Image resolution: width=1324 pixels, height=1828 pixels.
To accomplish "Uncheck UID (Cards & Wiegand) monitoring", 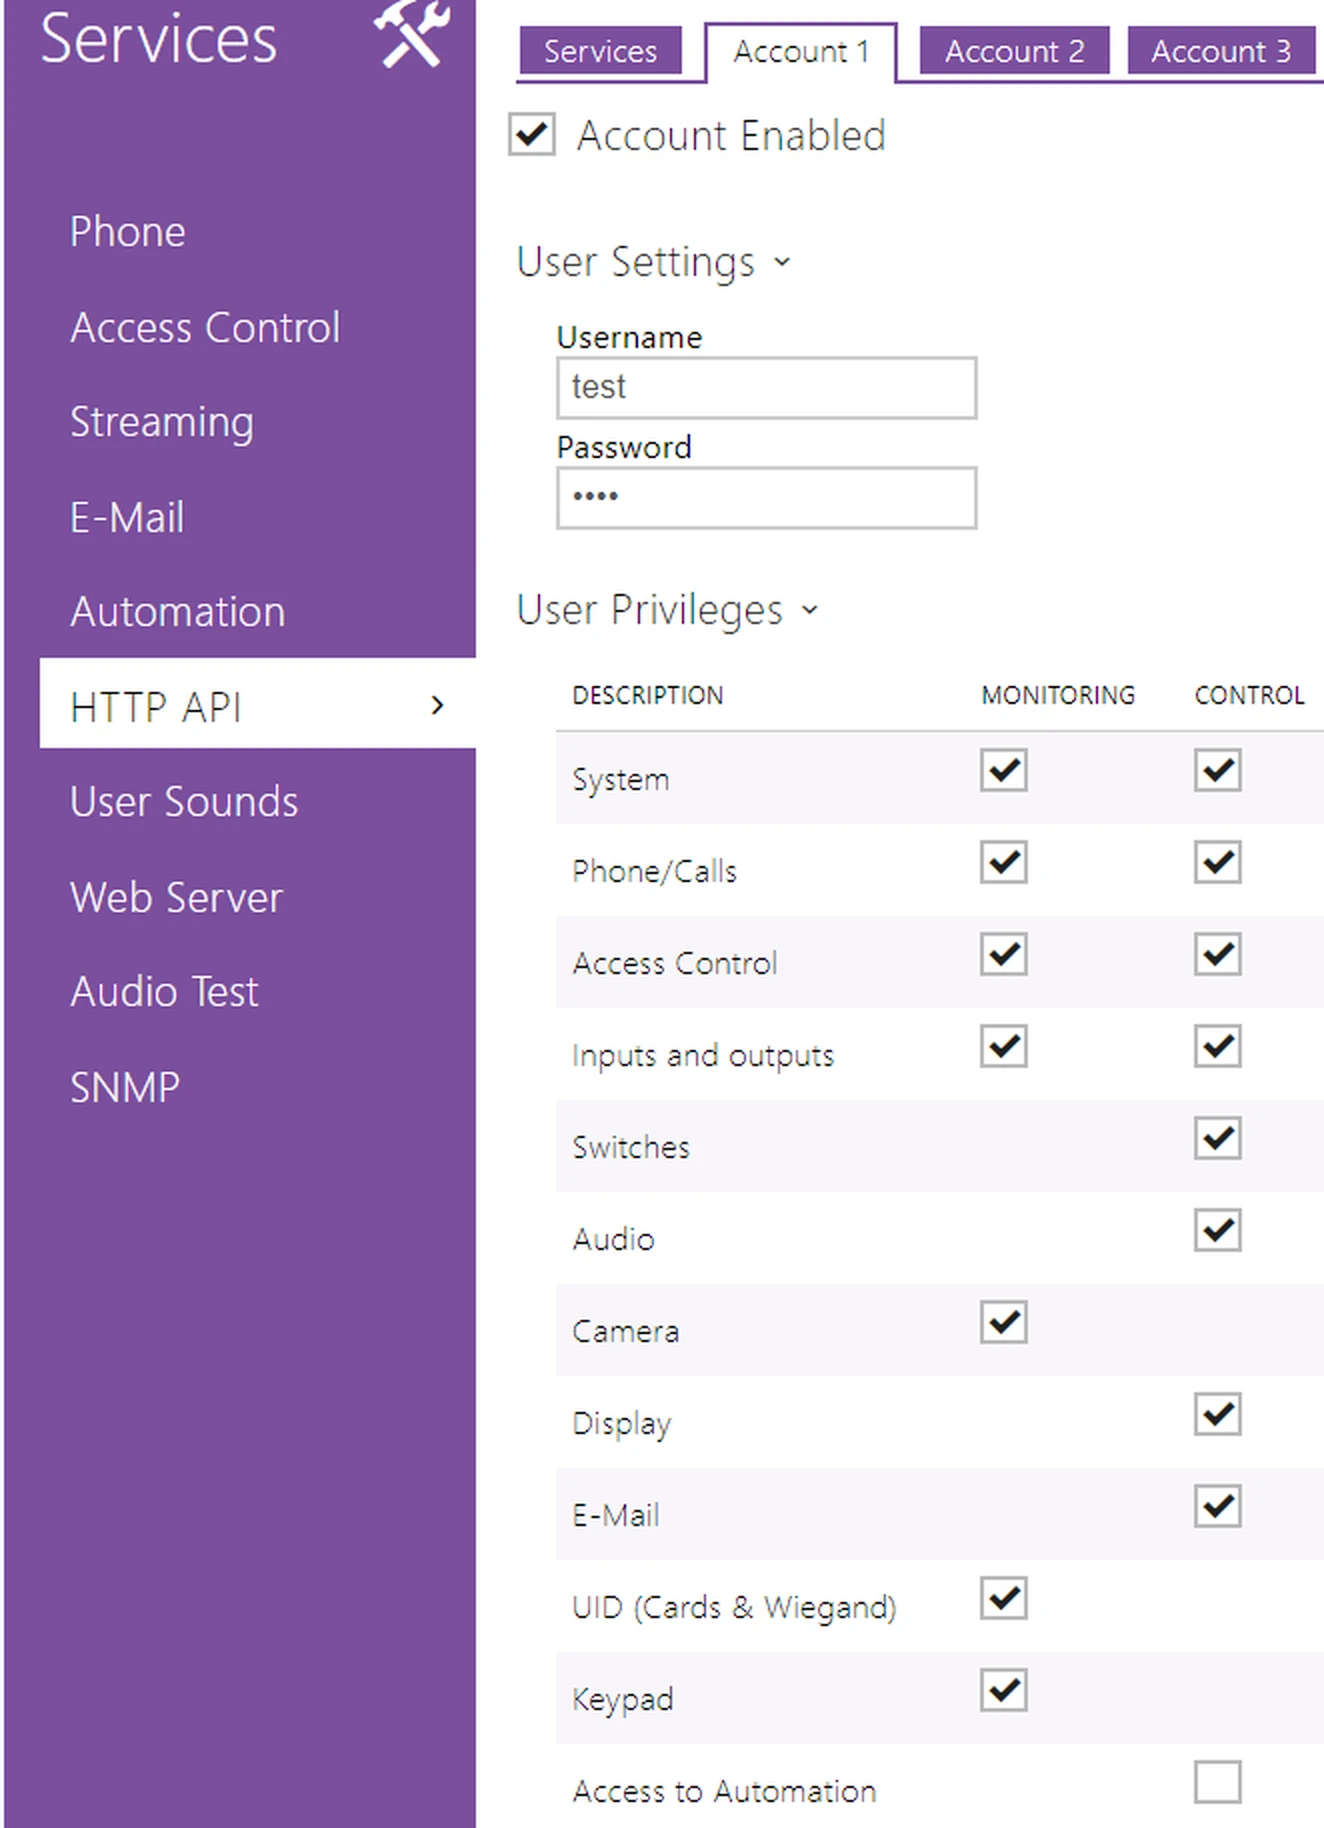I will pyautogui.click(x=1004, y=1598).
